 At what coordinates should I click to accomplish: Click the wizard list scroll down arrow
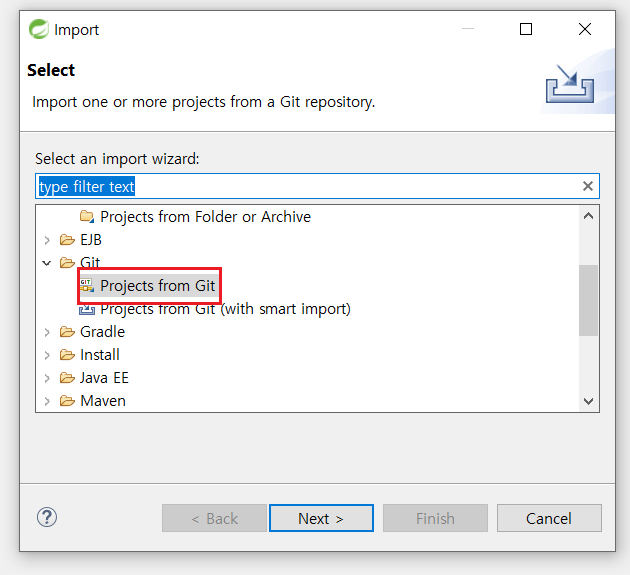(589, 401)
